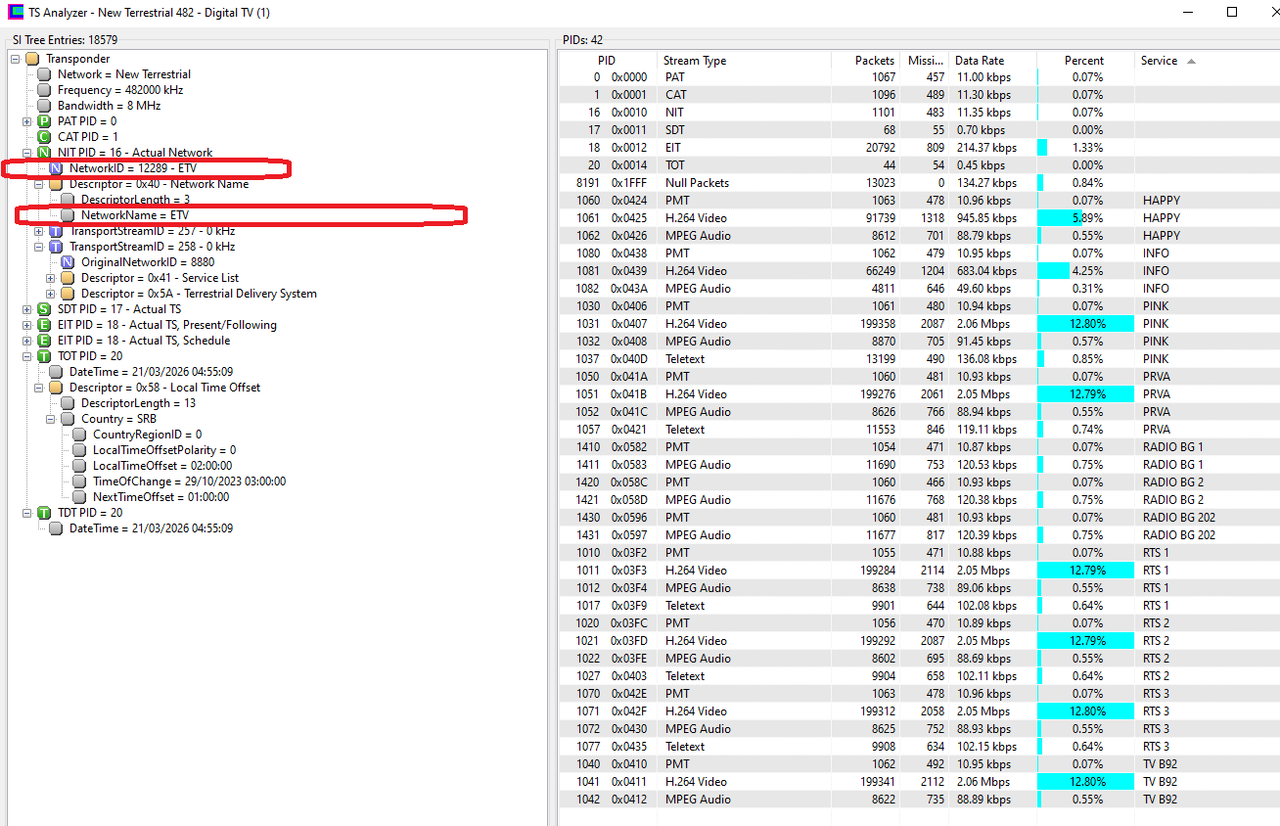Click the folder icon of Descriptor 0x5A Terrestrial Delivery
The height and width of the screenshot is (826, 1280).
point(68,293)
